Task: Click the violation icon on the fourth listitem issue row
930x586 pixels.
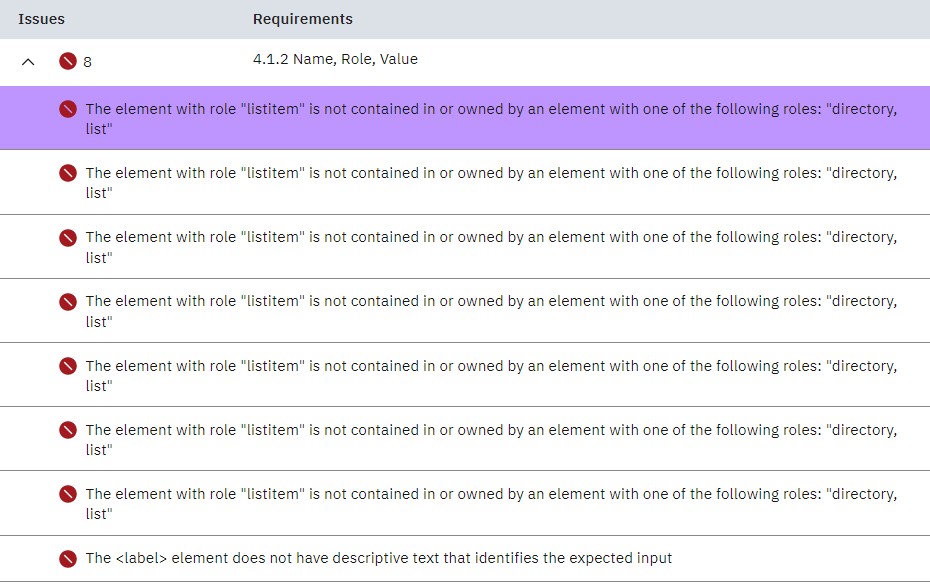Action: 68,300
